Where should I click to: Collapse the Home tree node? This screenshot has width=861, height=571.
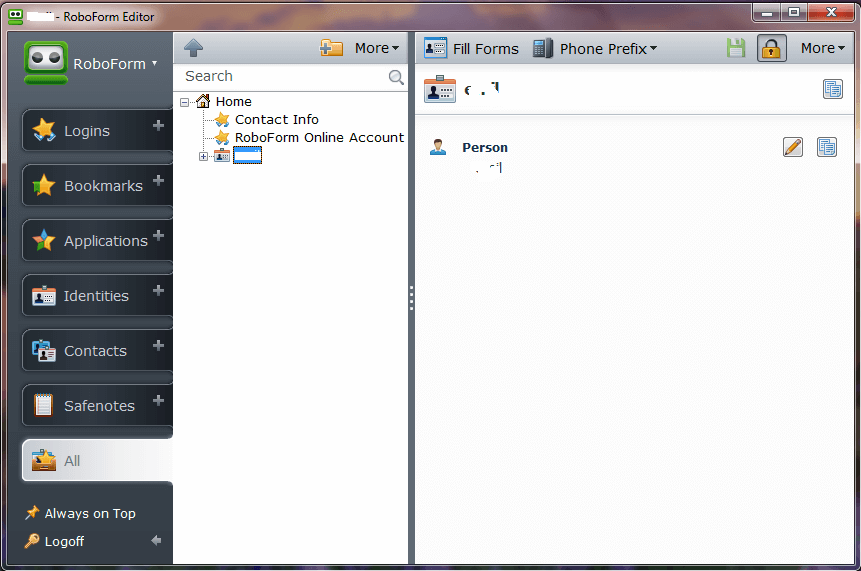(185, 102)
